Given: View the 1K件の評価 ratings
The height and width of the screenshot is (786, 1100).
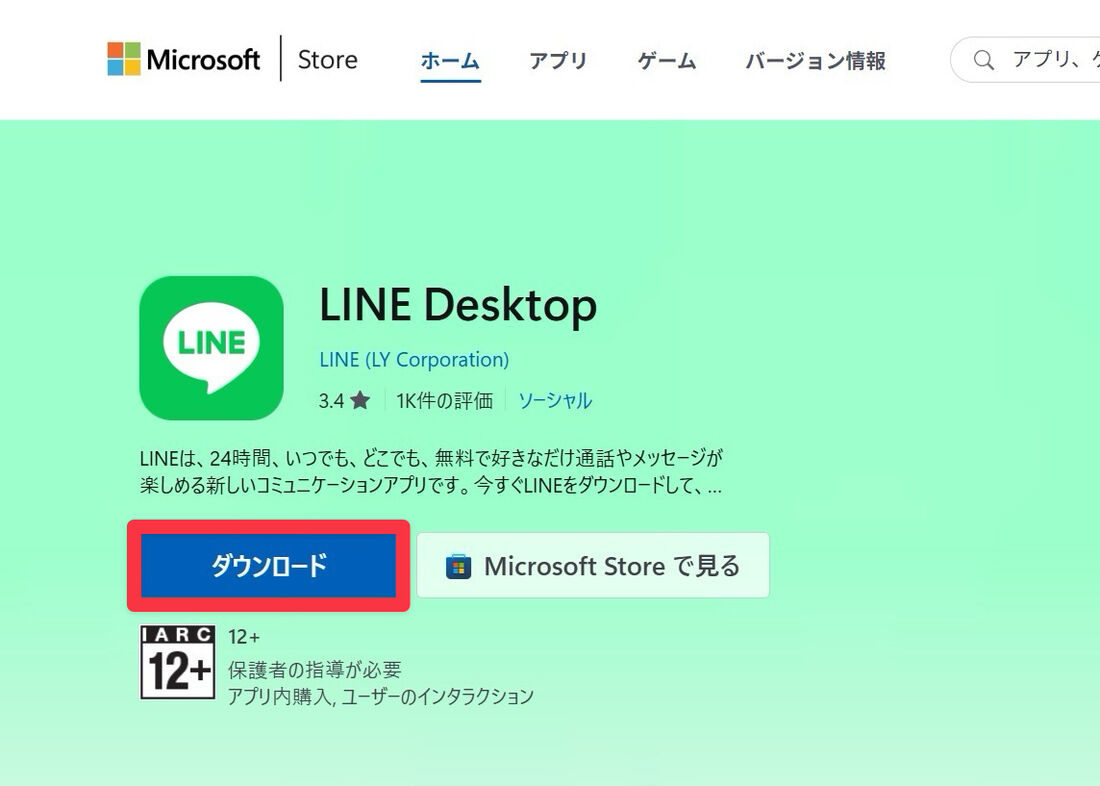Looking at the screenshot, I should (x=446, y=400).
